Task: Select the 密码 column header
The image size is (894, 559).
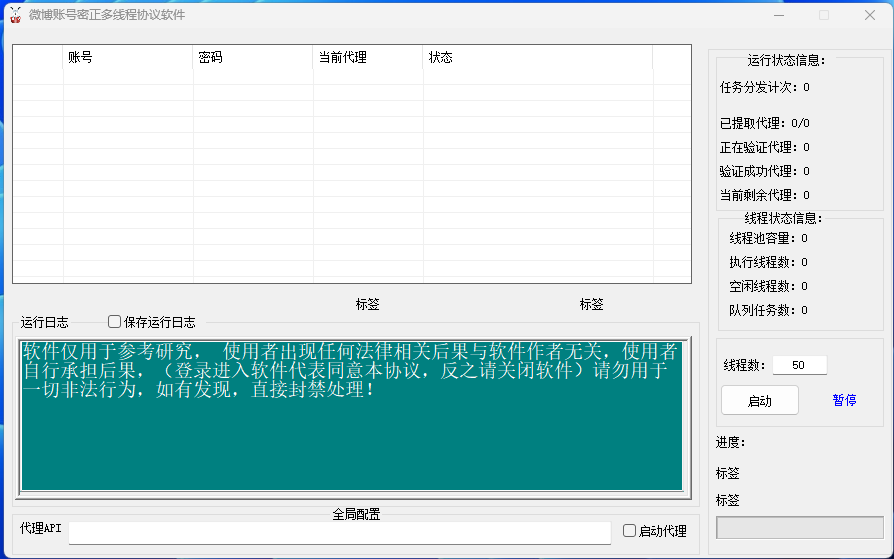Action: pos(253,58)
